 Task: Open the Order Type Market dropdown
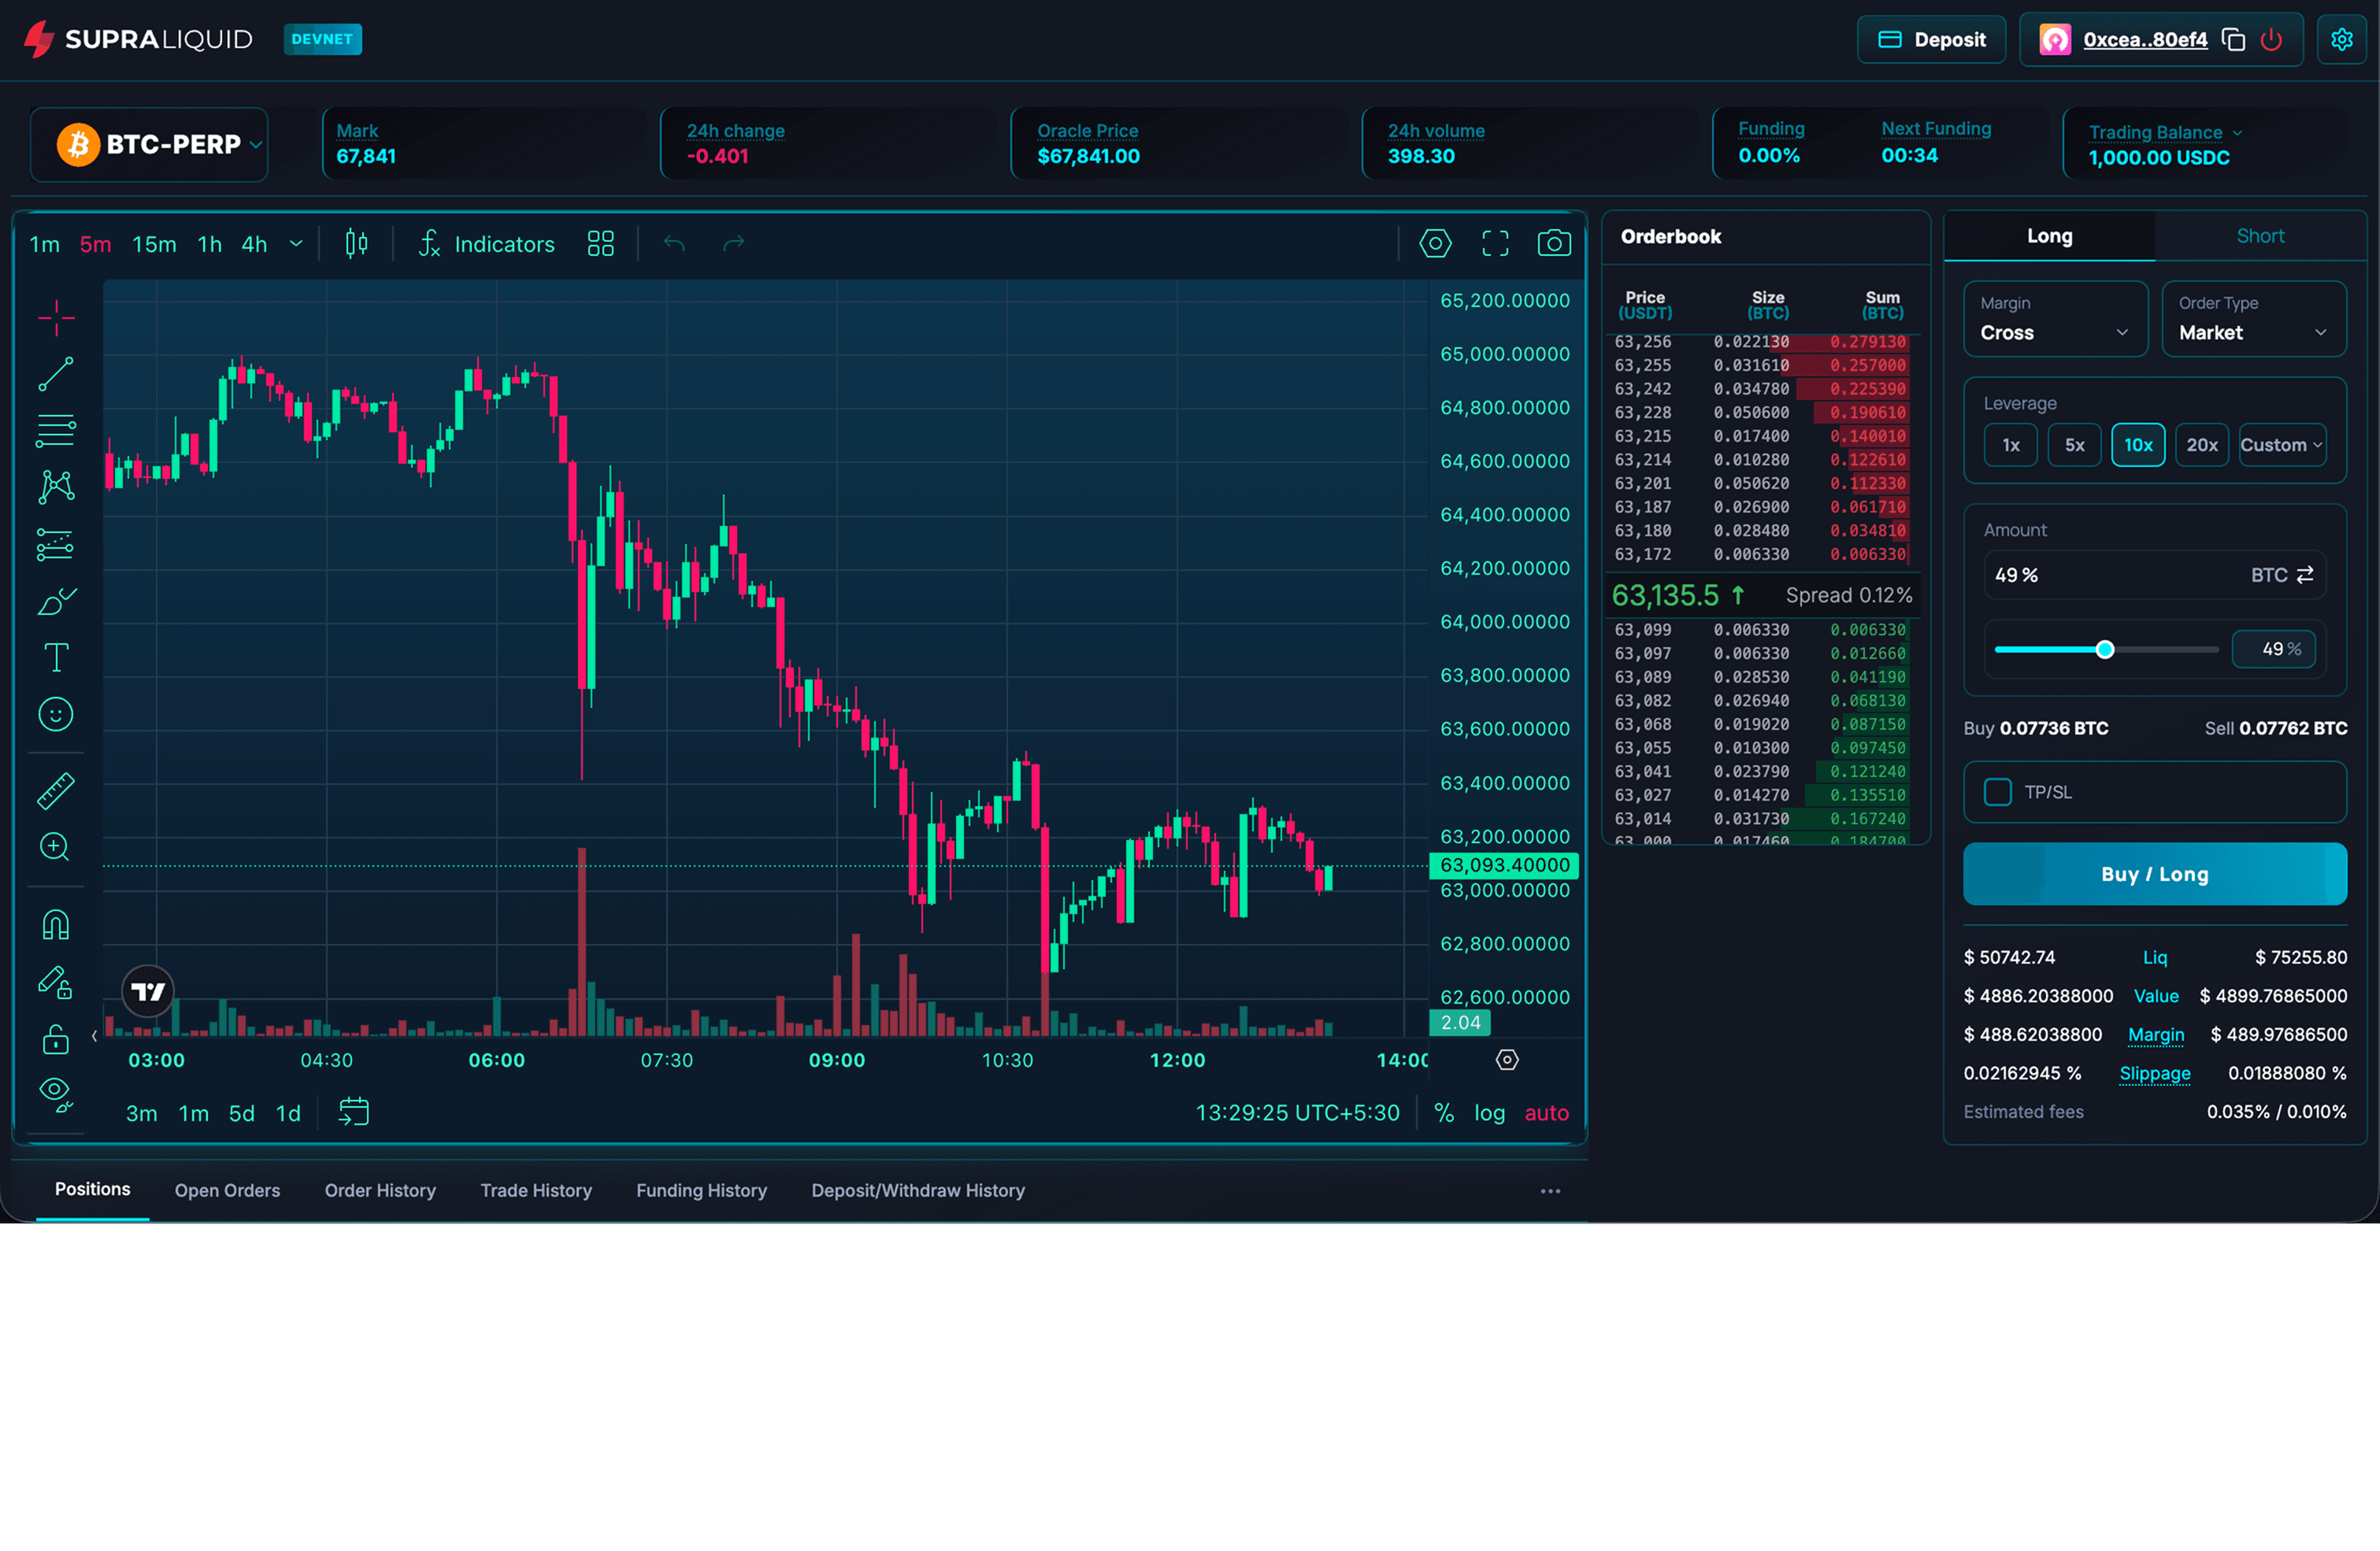(x=2253, y=320)
